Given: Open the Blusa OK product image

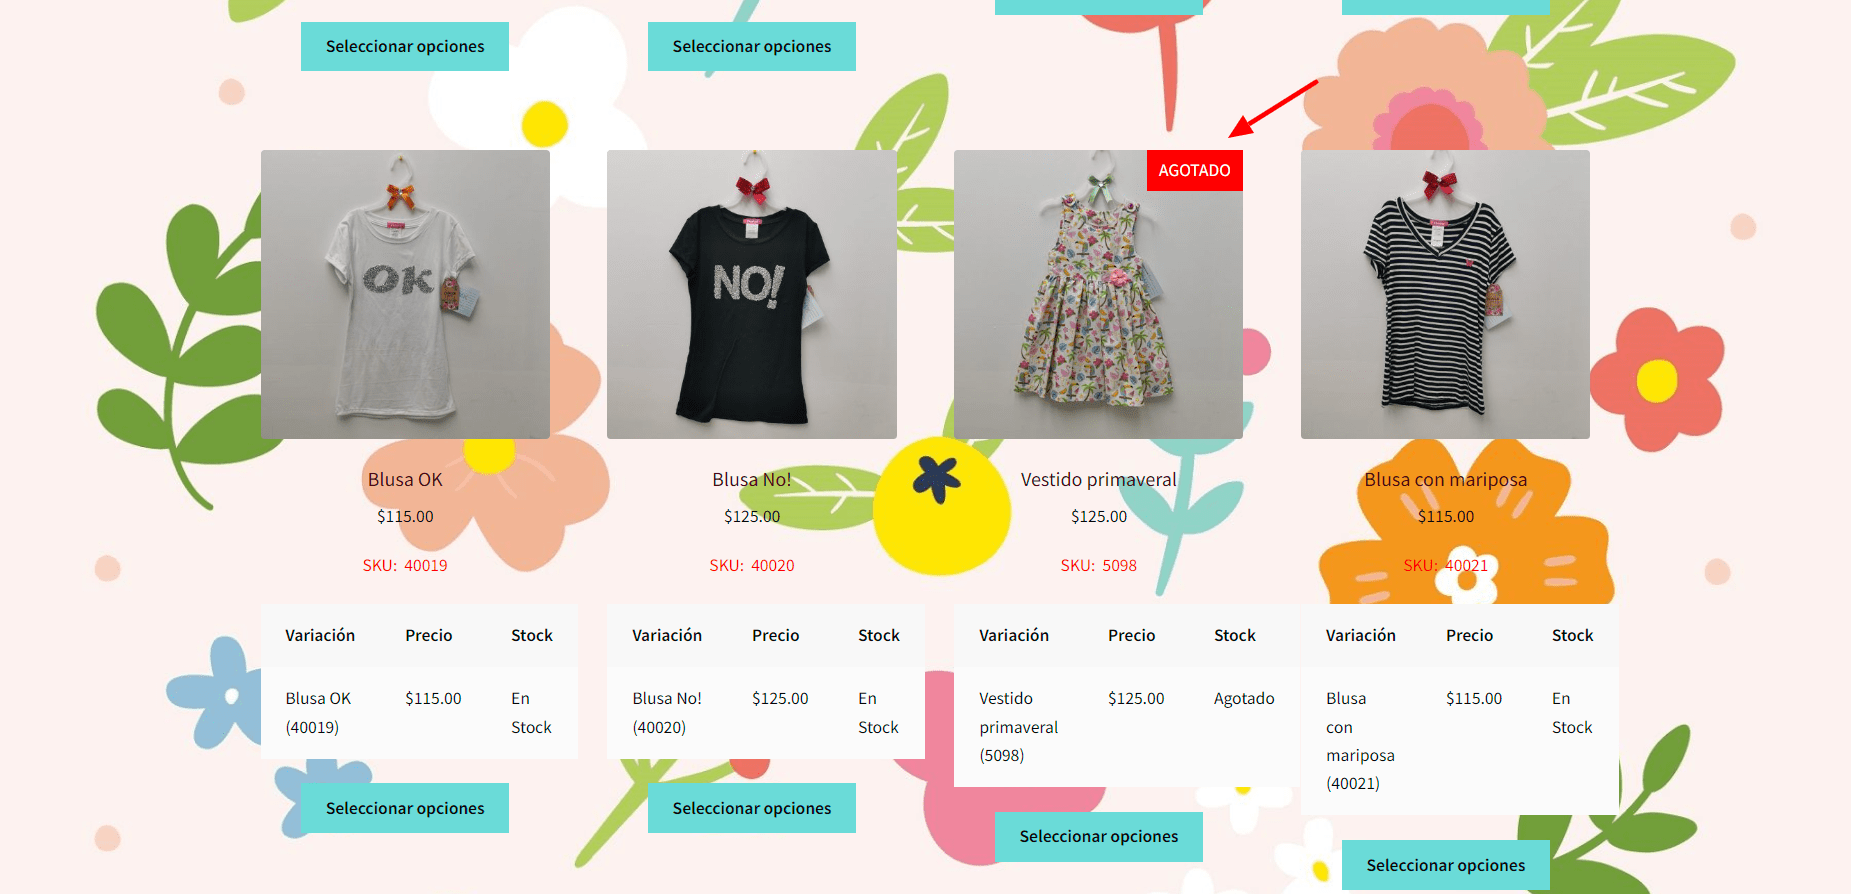Looking at the screenshot, I should pyautogui.click(x=405, y=294).
